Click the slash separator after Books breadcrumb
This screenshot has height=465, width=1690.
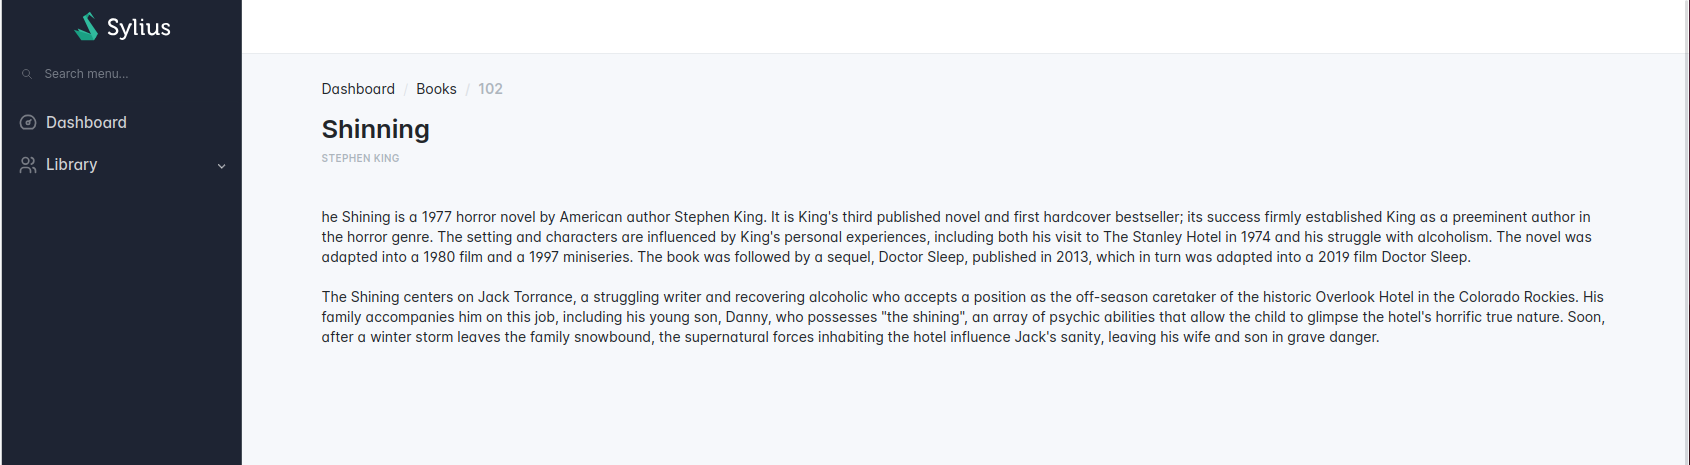coord(467,89)
